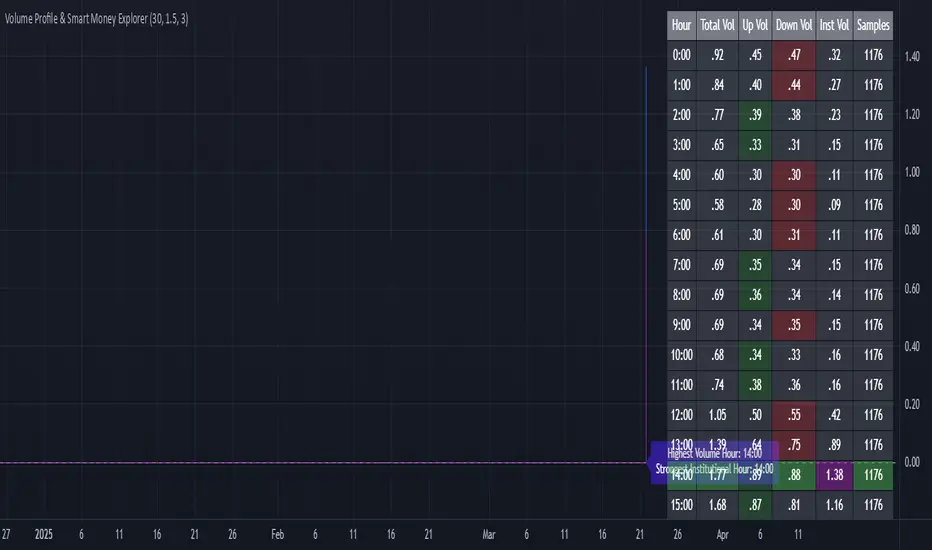Screen dimensions: 932x550
Task: Select the .92 Total Vol cell in the 0:00 row
Action: (717, 55)
